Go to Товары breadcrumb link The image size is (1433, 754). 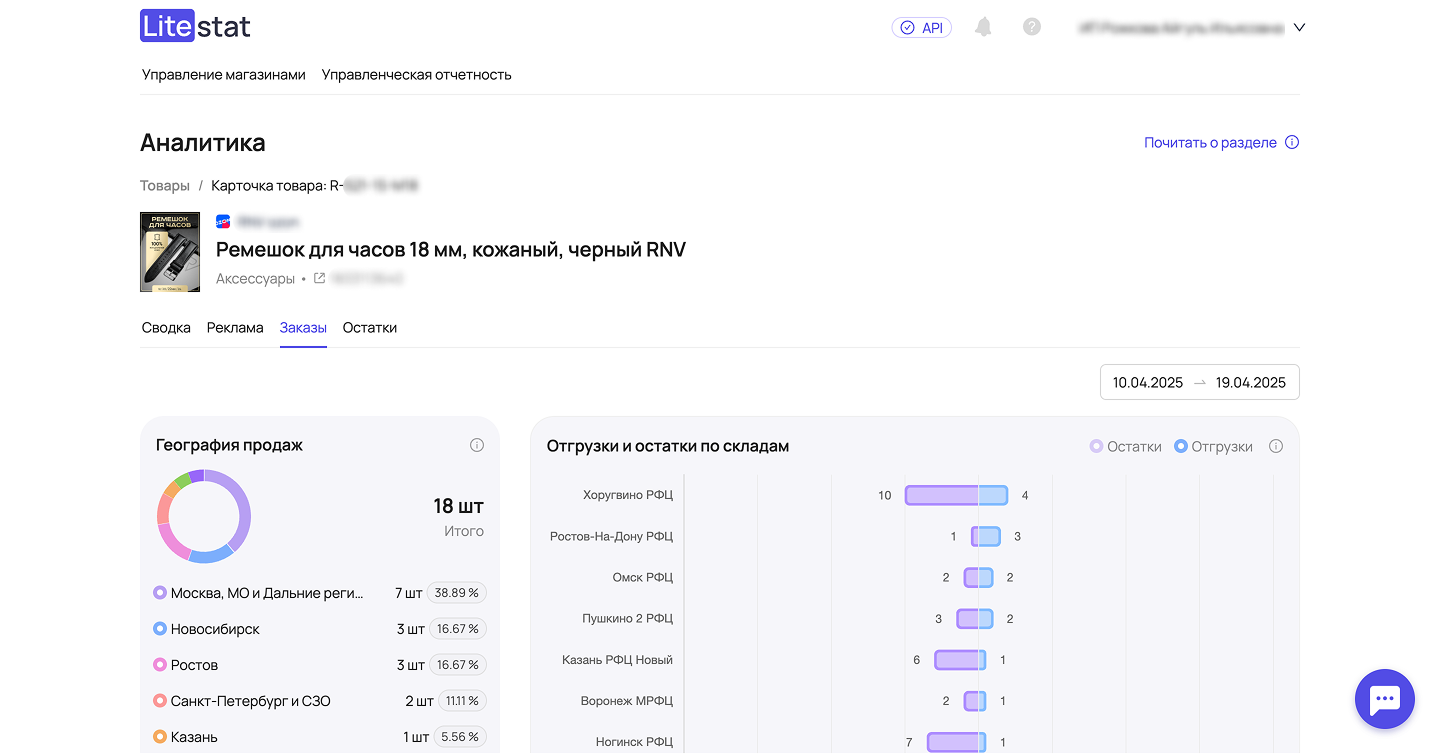[x=165, y=185]
